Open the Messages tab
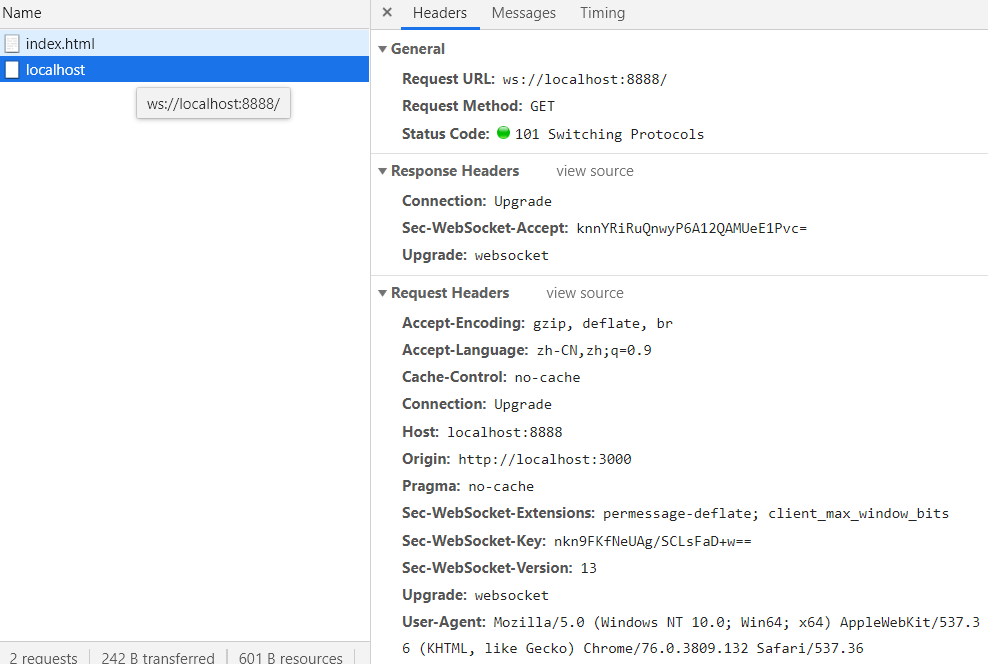989x664 pixels. [523, 13]
